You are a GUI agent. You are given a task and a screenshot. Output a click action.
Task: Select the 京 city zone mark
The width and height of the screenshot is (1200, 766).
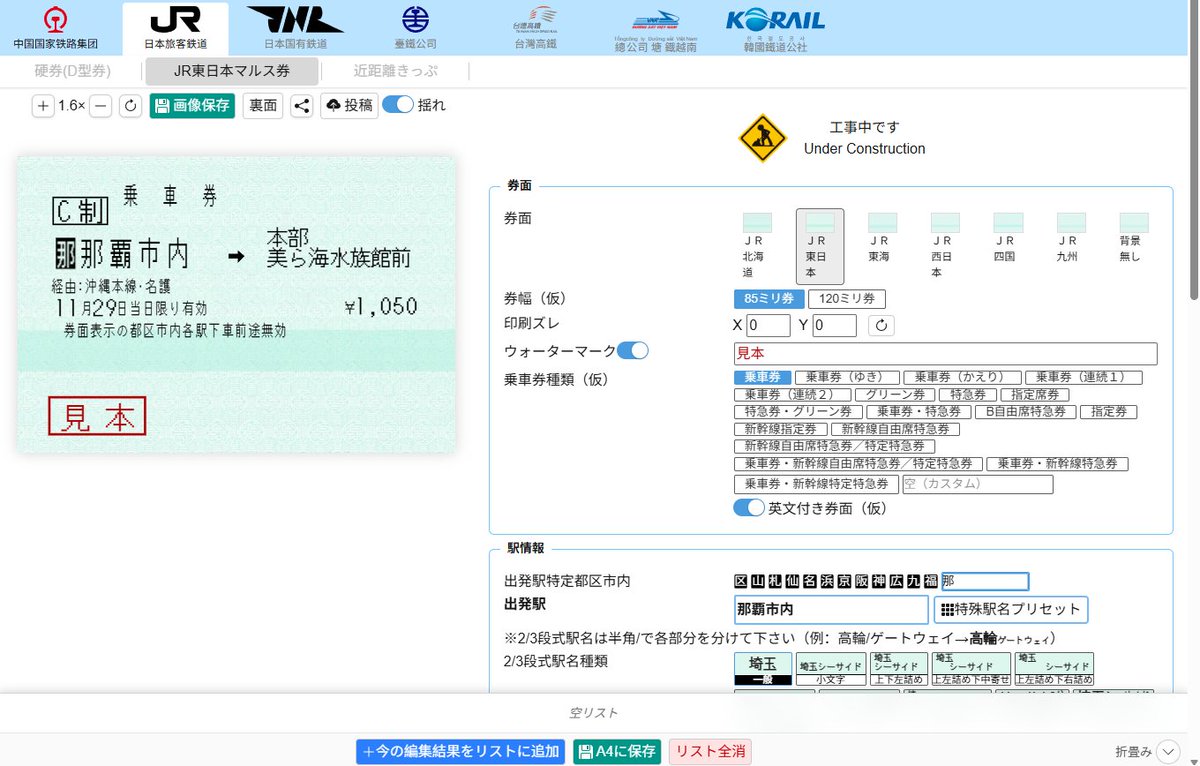[x=845, y=581]
